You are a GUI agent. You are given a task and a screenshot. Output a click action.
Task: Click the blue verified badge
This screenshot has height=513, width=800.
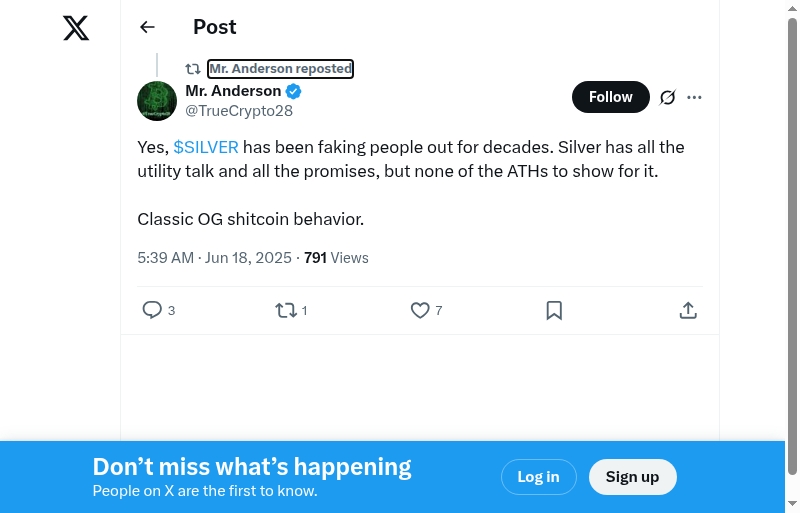tap(294, 91)
